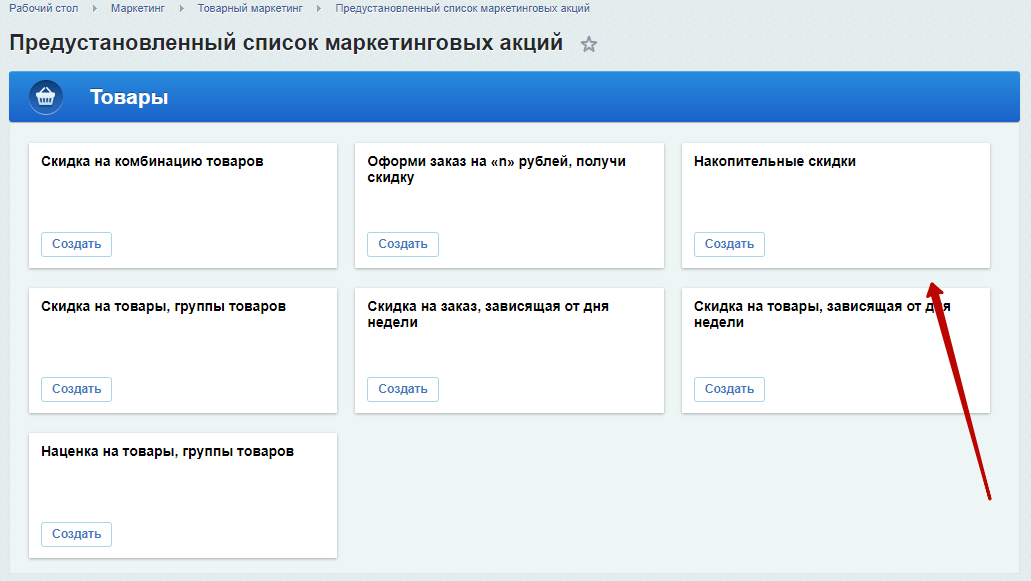Create Скидка на комбинацию товаров

76,244
